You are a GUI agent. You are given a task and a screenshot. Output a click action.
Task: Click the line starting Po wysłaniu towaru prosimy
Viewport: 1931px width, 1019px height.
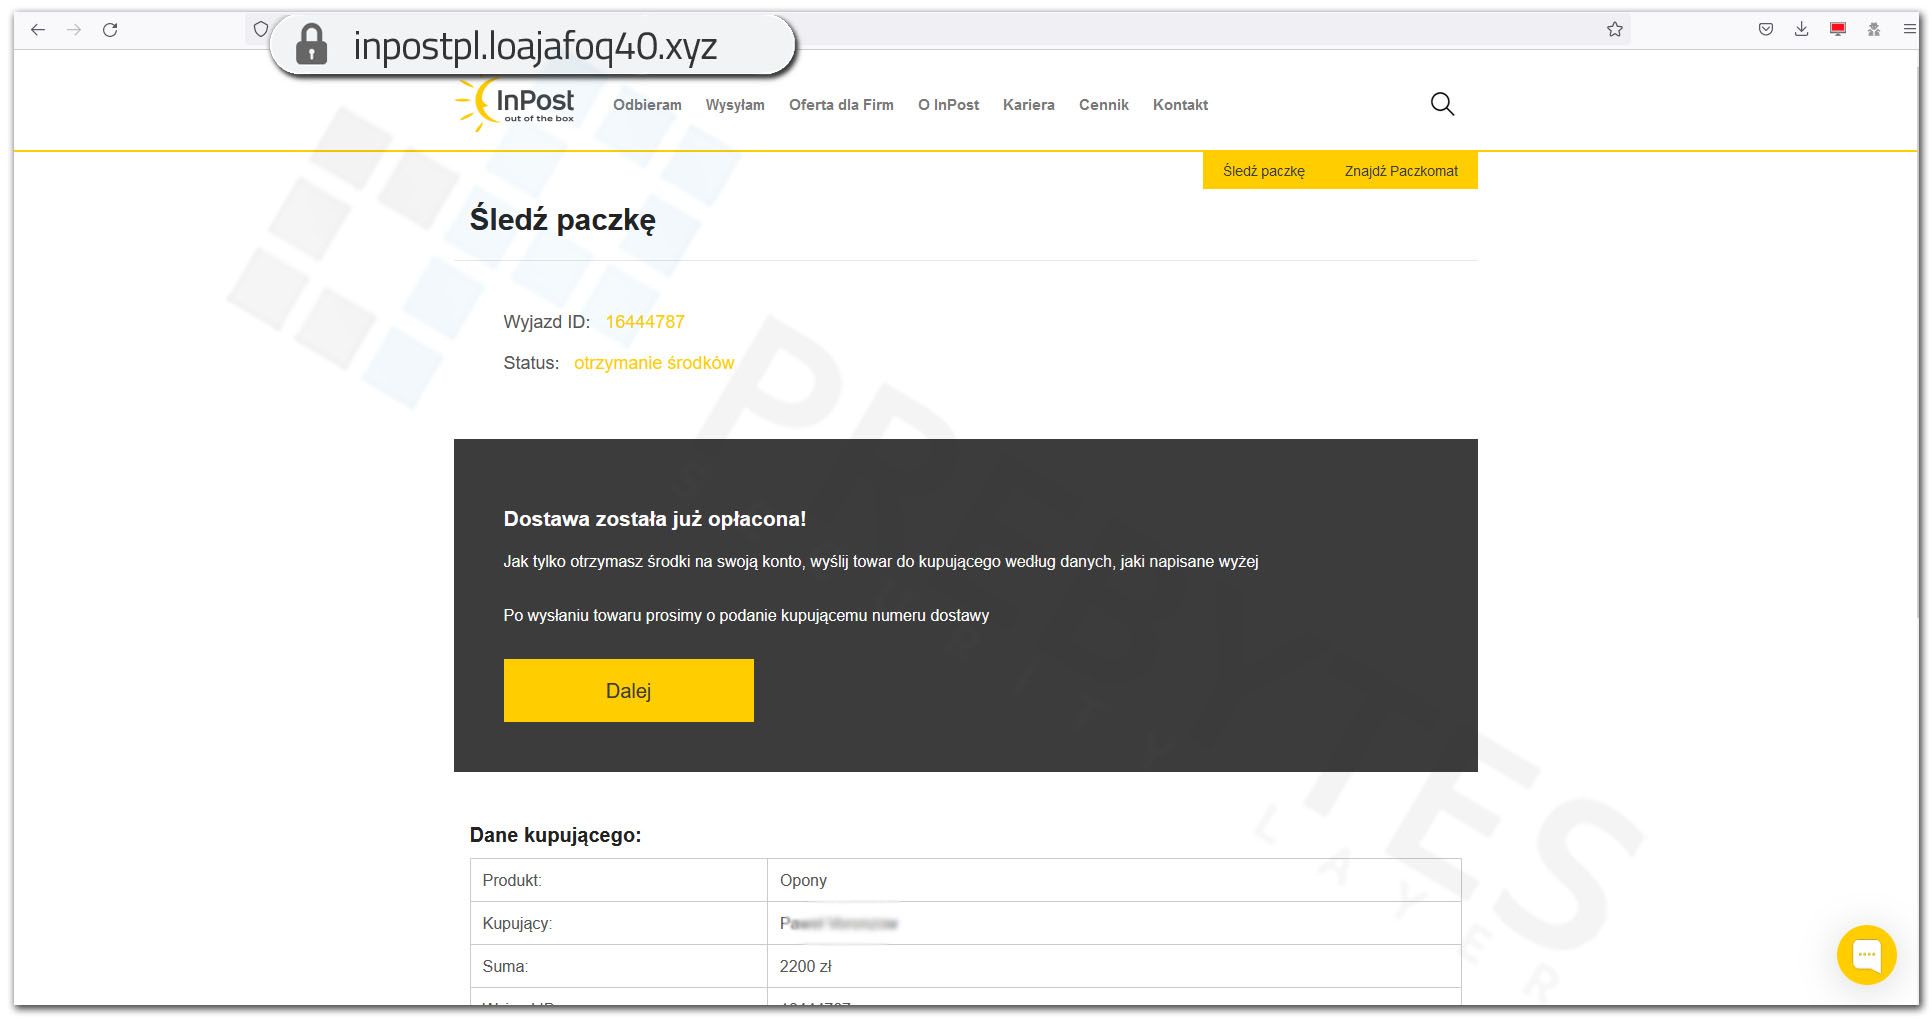coord(746,616)
